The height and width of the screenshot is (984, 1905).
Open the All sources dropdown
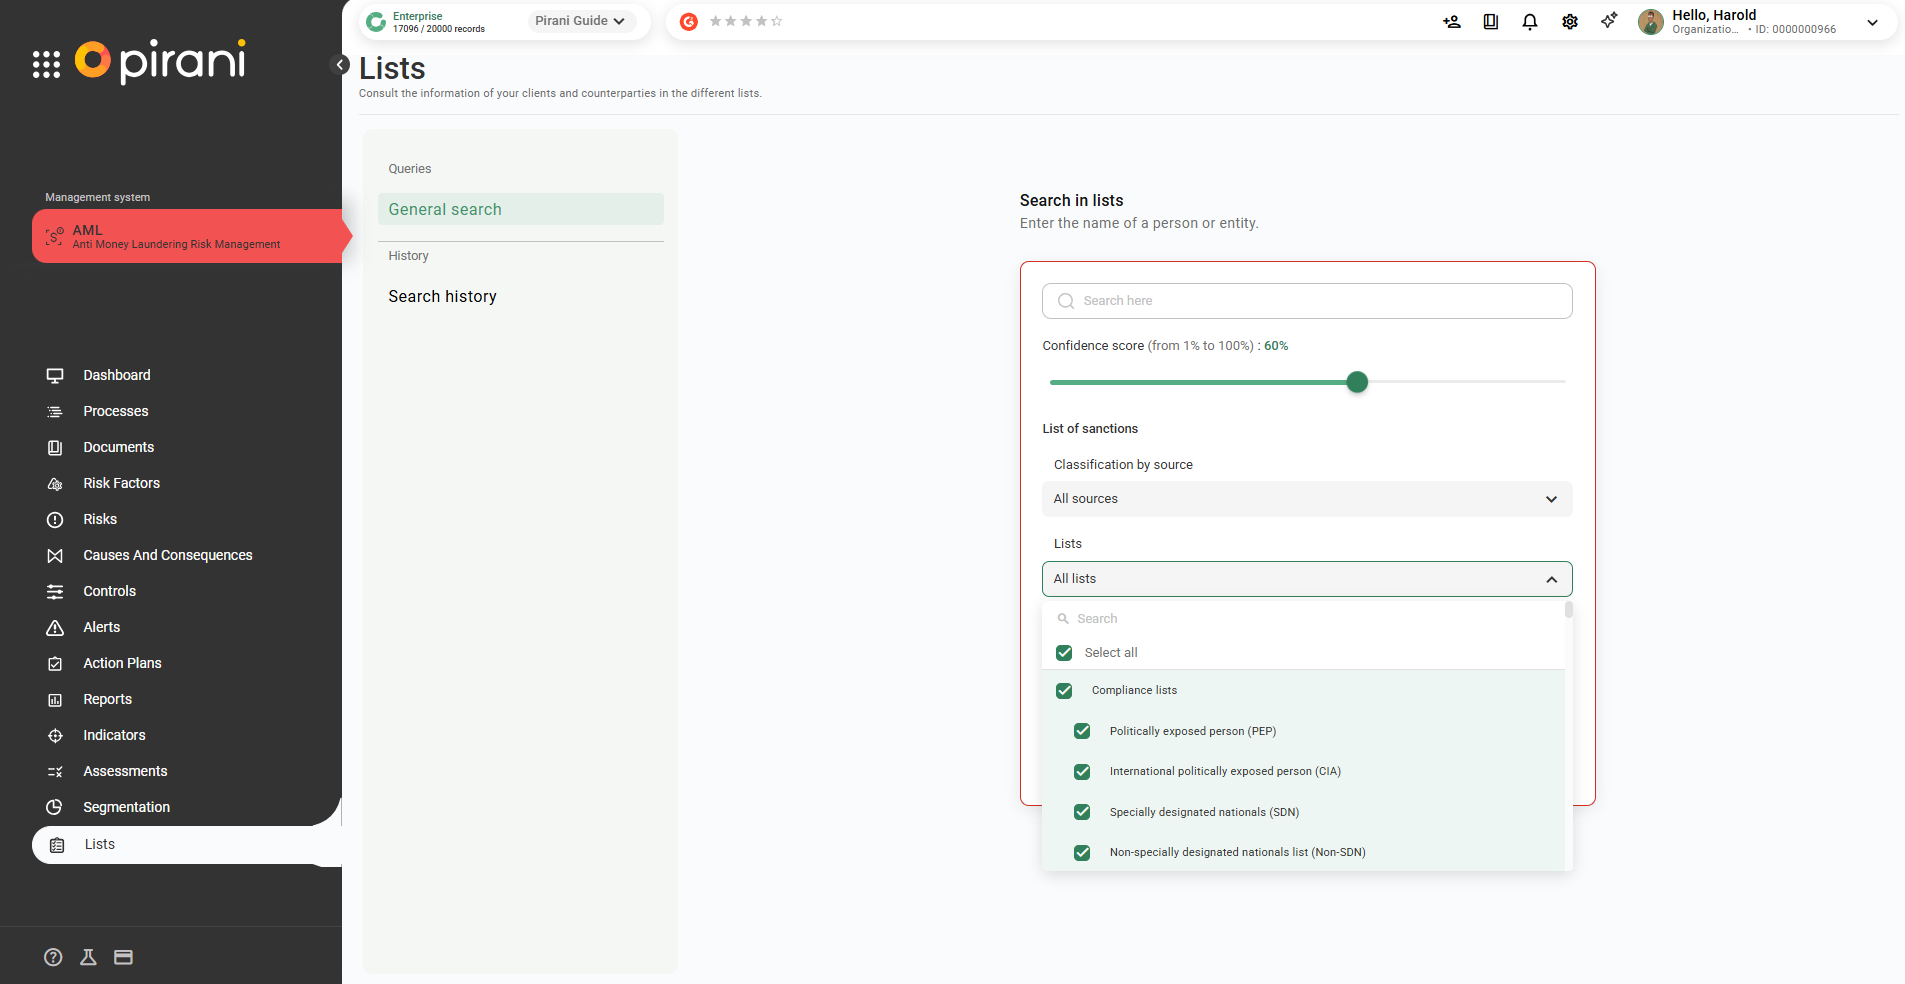coord(1306,499)
